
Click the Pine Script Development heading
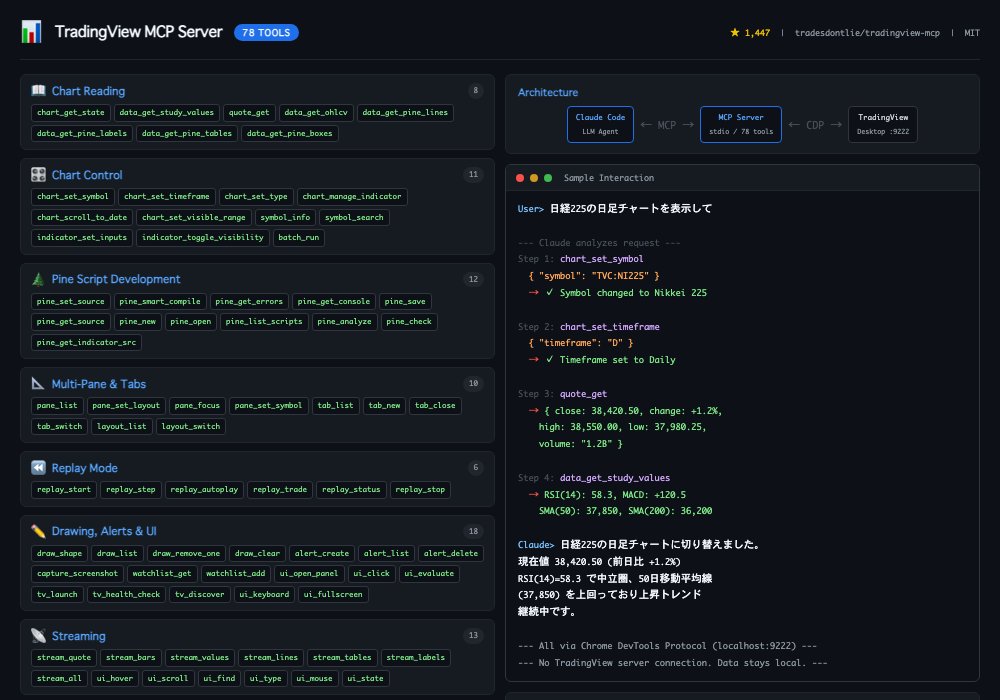click(x=116, y=279)
